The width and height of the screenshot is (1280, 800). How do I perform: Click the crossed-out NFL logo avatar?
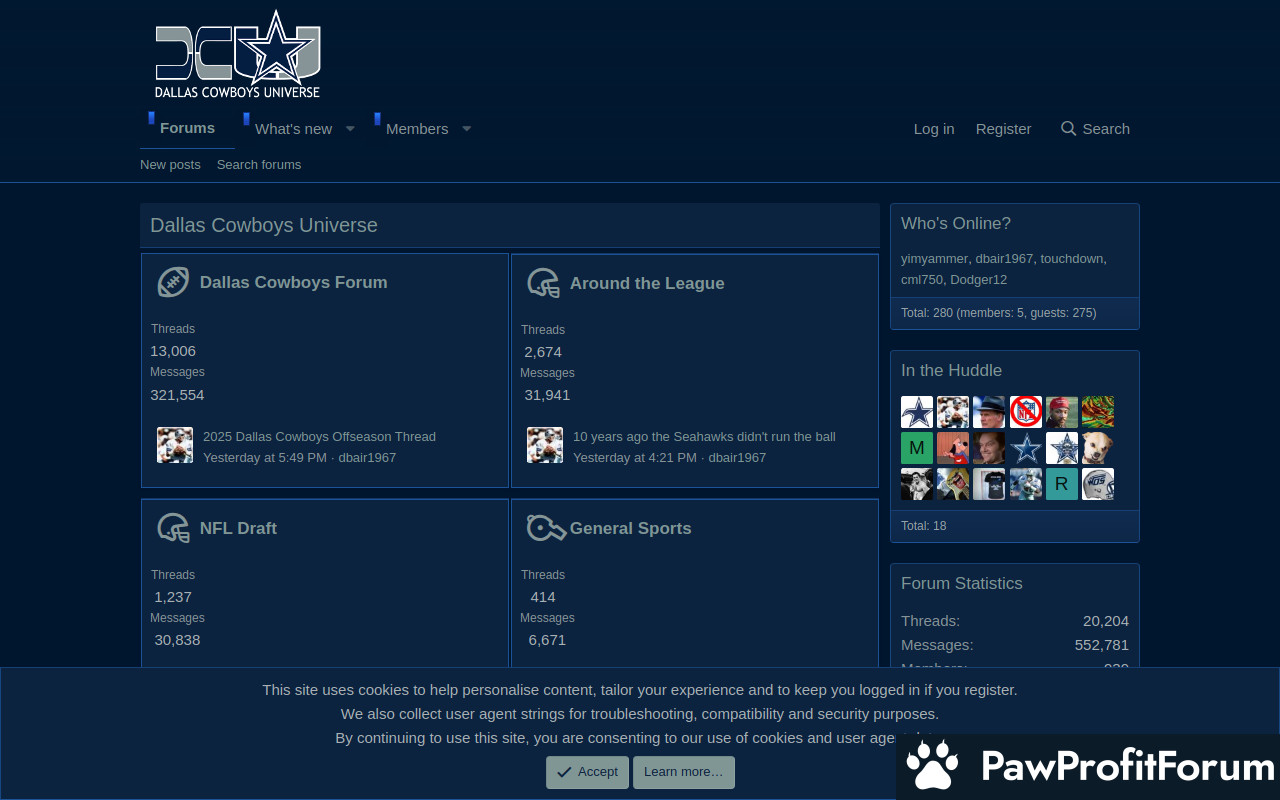(x=1025, y=412)
